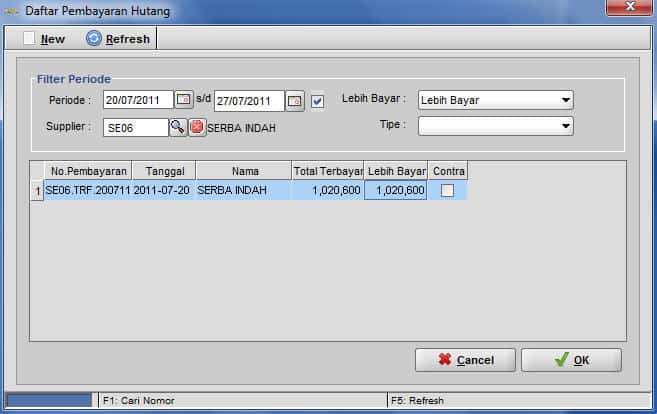The height and width of the screenshot is (414, 657).
Task: Click the Contra column header
Action: (x=448, y=171)
